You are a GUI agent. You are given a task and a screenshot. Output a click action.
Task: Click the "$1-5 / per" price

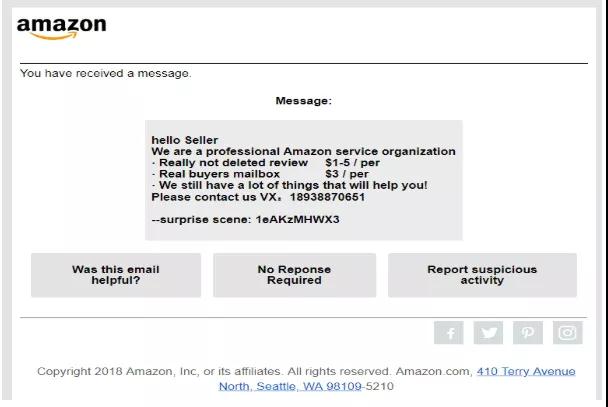352,163
